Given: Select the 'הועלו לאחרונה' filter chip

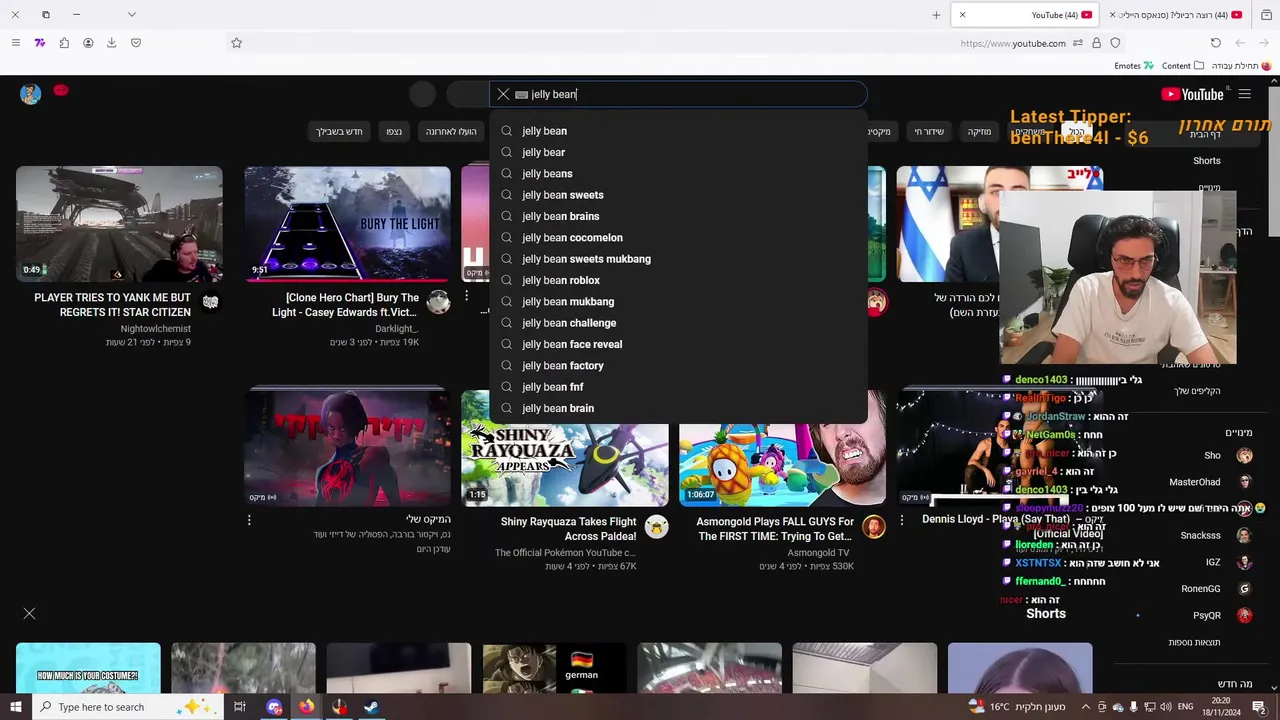Looking at the screenshot, I should 451,132.
